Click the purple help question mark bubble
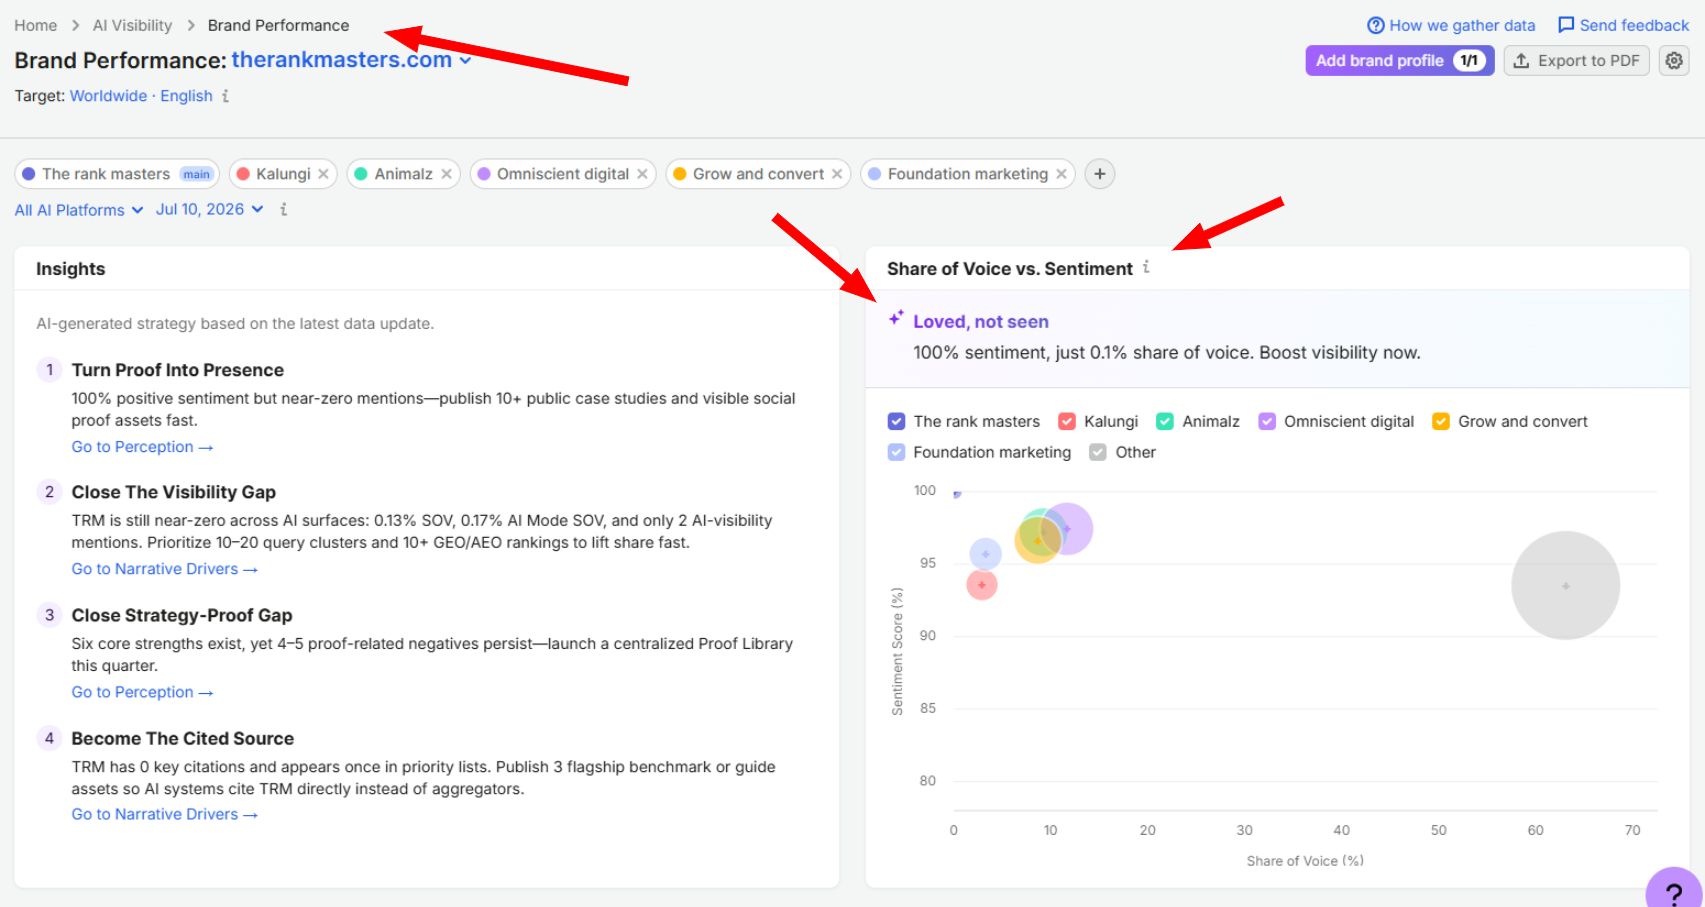 pos(1675,890)
